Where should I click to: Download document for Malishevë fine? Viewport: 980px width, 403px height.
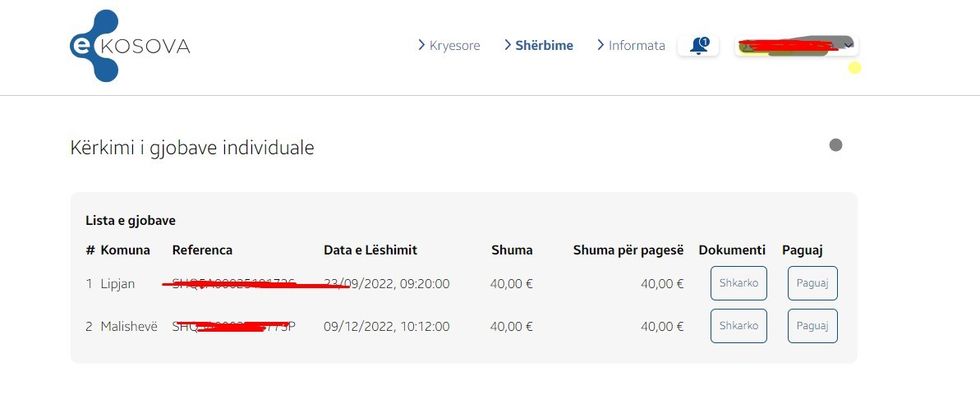click(738, 326)
